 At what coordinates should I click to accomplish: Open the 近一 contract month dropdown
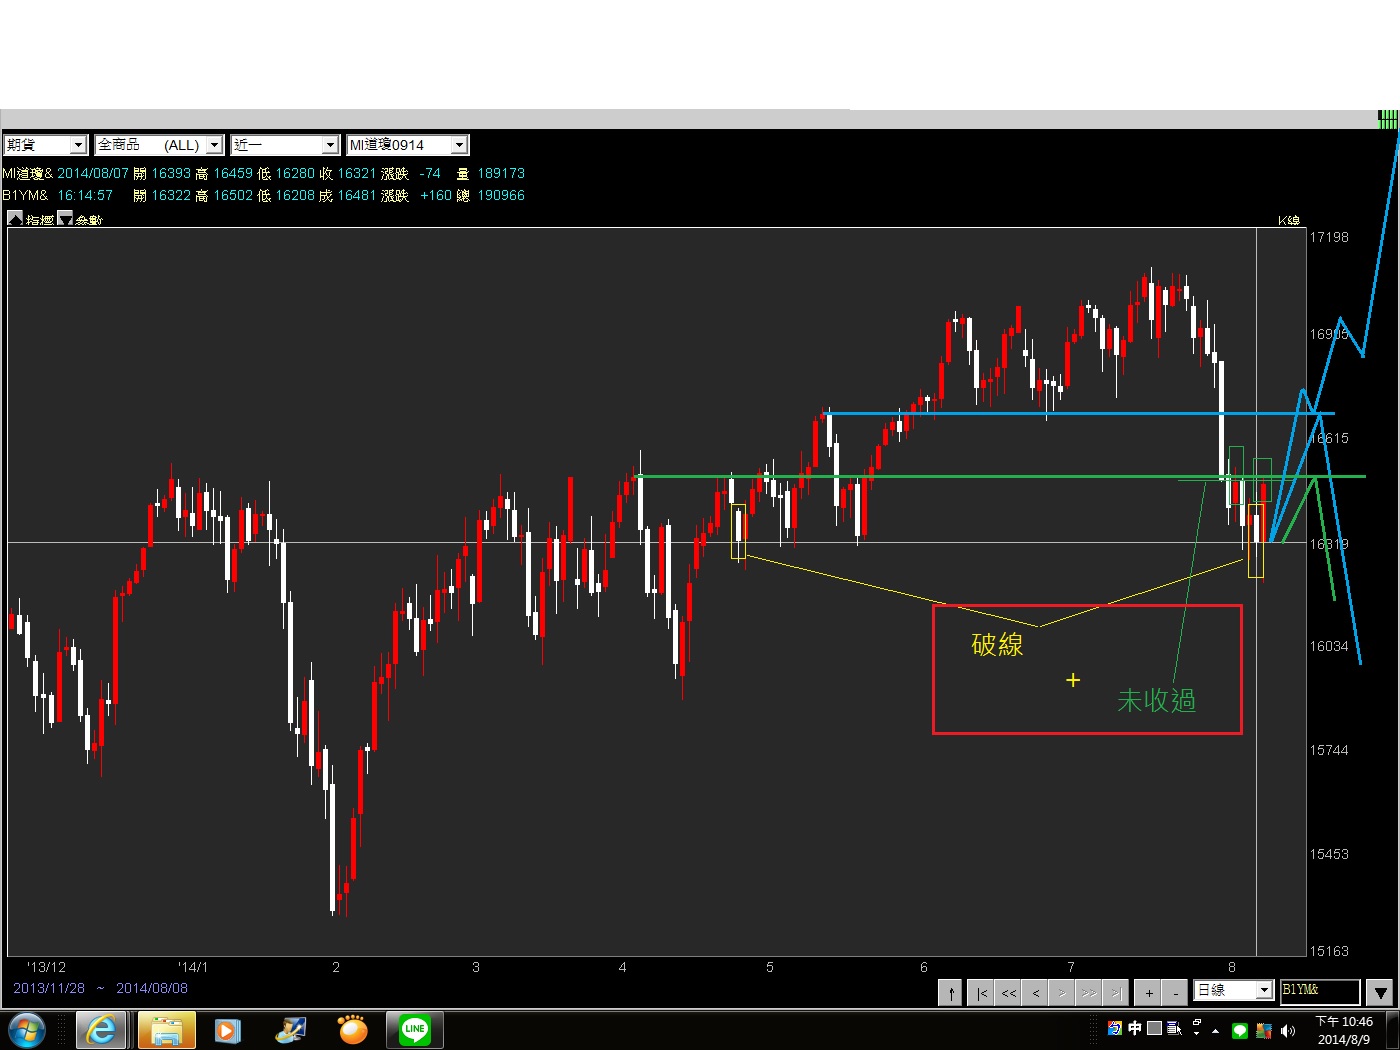click(x=284, y=145)
